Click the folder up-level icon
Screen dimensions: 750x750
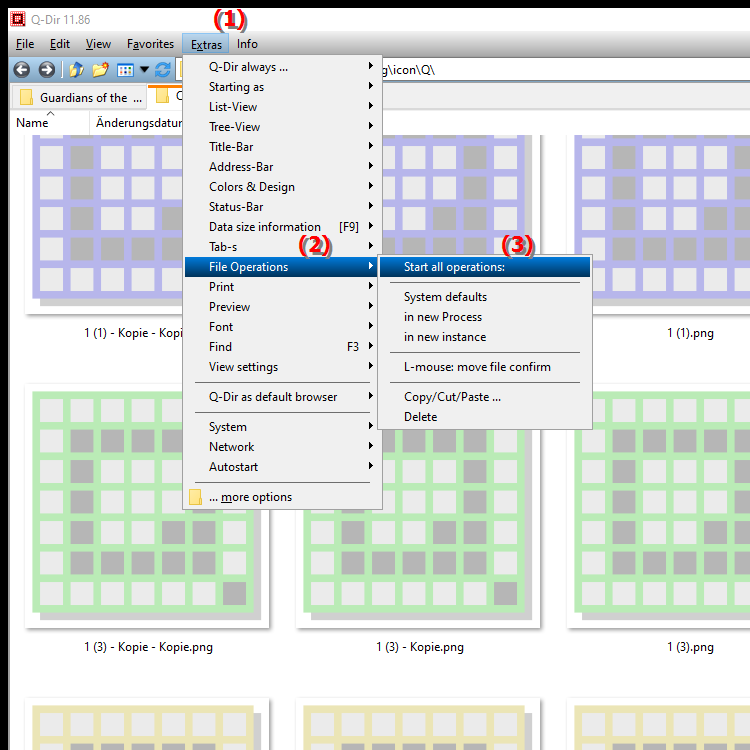[76, 70]
